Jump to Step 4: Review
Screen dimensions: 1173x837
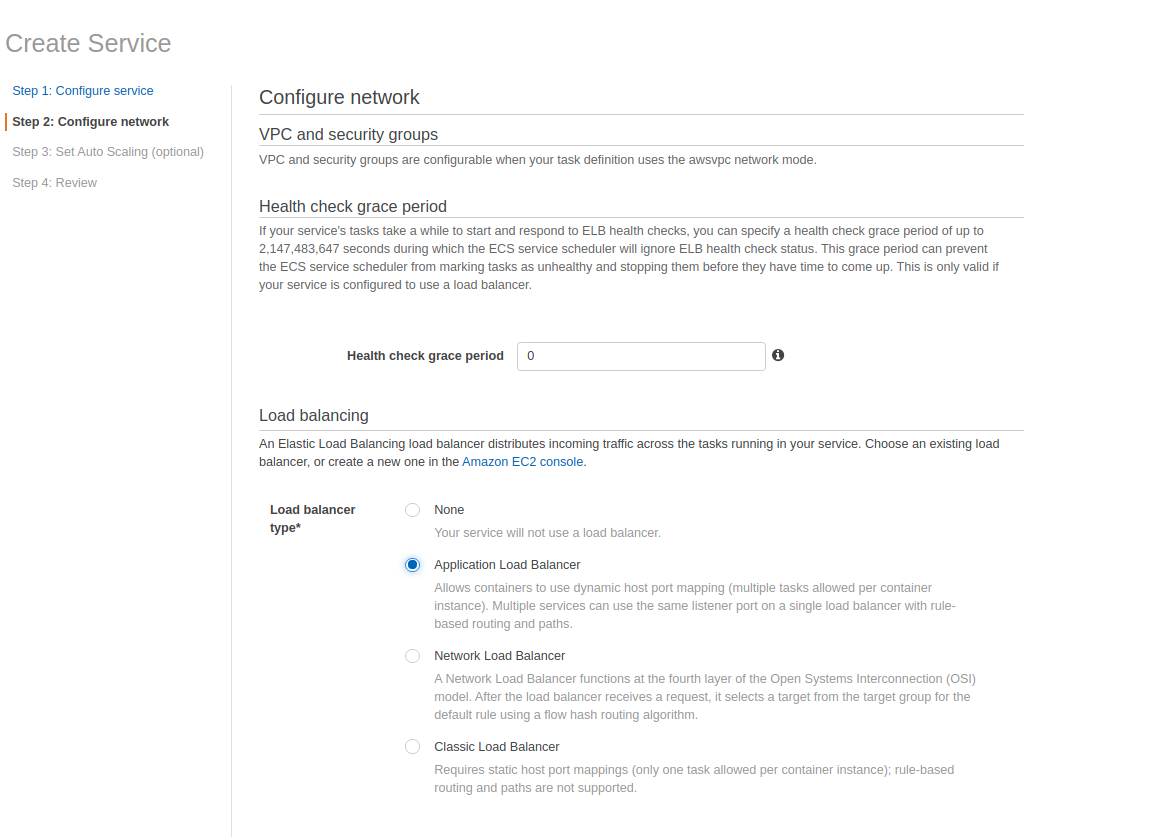pos(55,183)
